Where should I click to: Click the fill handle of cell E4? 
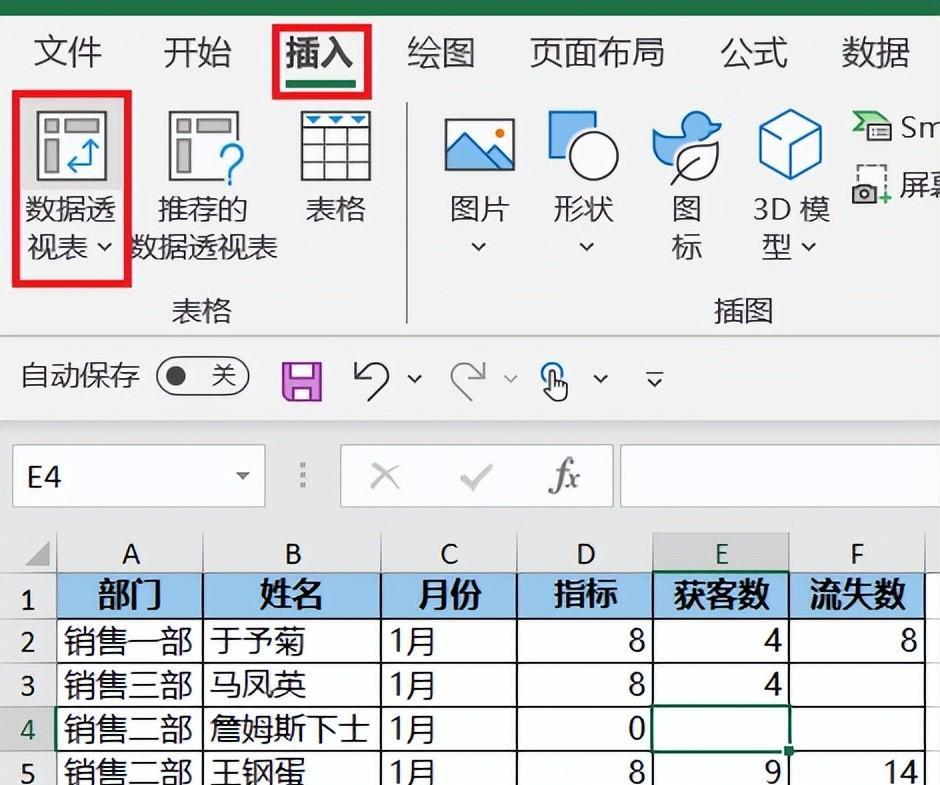[789, 751]
